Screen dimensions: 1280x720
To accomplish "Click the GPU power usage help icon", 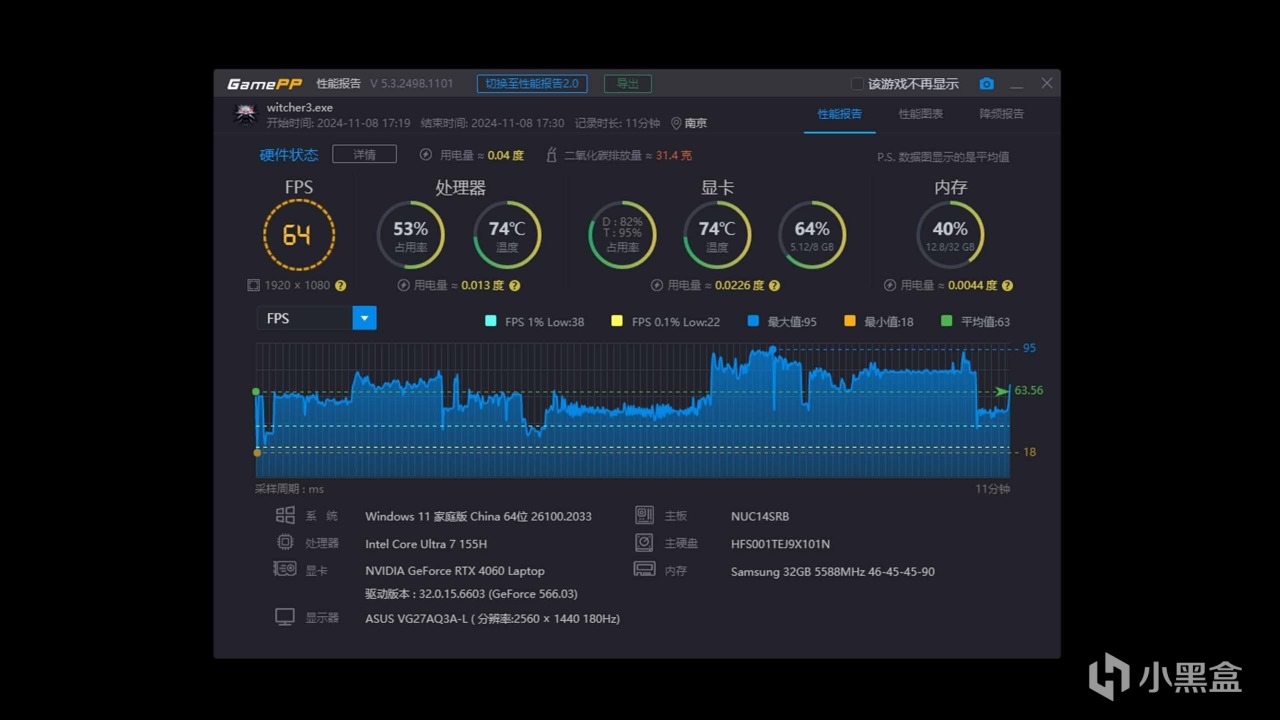I will (x=774, y=285).
